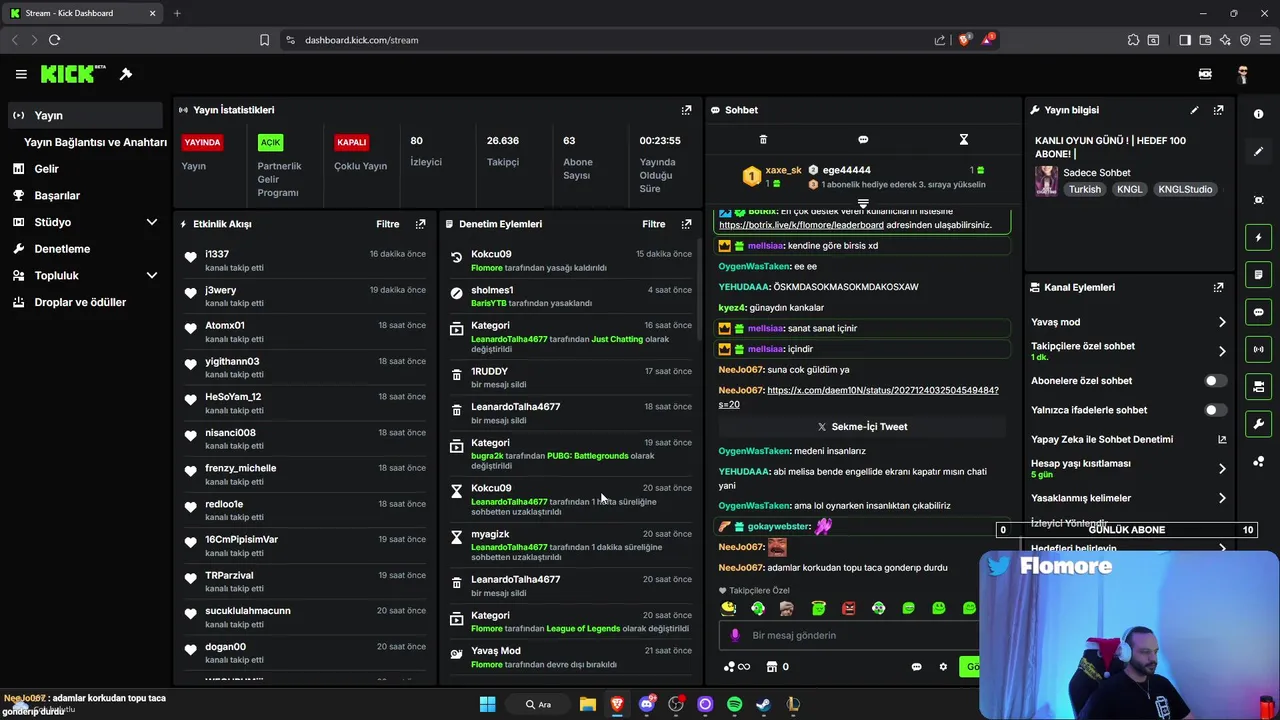Open the hamburger menu next to Kick logo
Screen dimensions: 1280x720
point(21,74)
